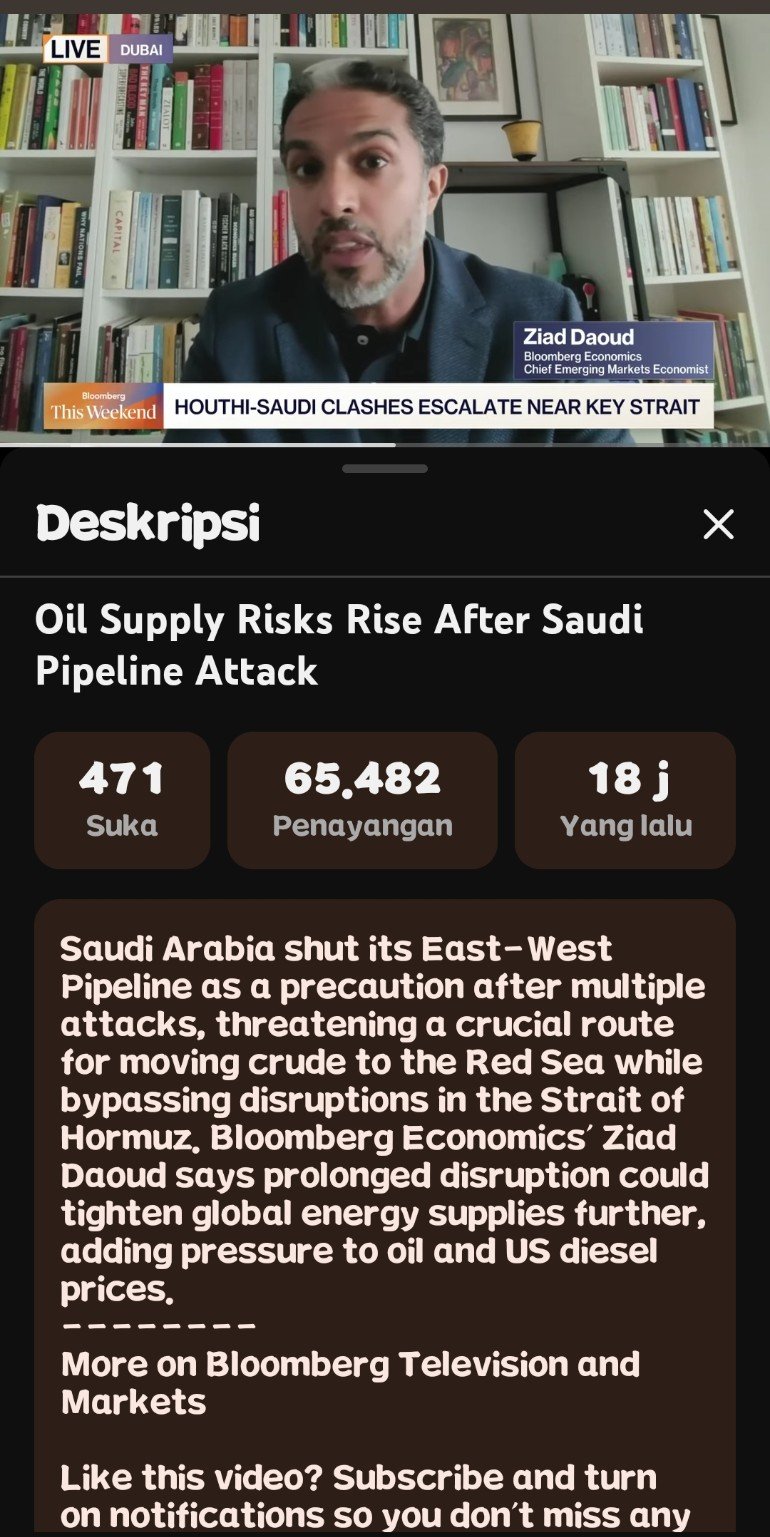This screenshot has width=770, height=1537.
Task: Close the Deskripsi panel with X
Action: [x=718, y=524]
